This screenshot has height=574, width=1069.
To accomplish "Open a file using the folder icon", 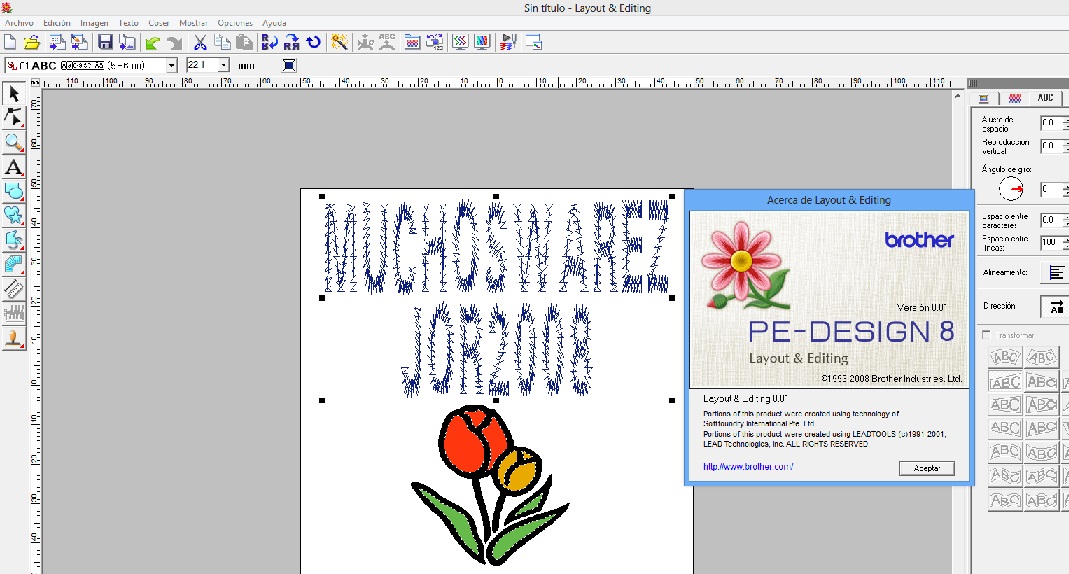I will [31, 42].
